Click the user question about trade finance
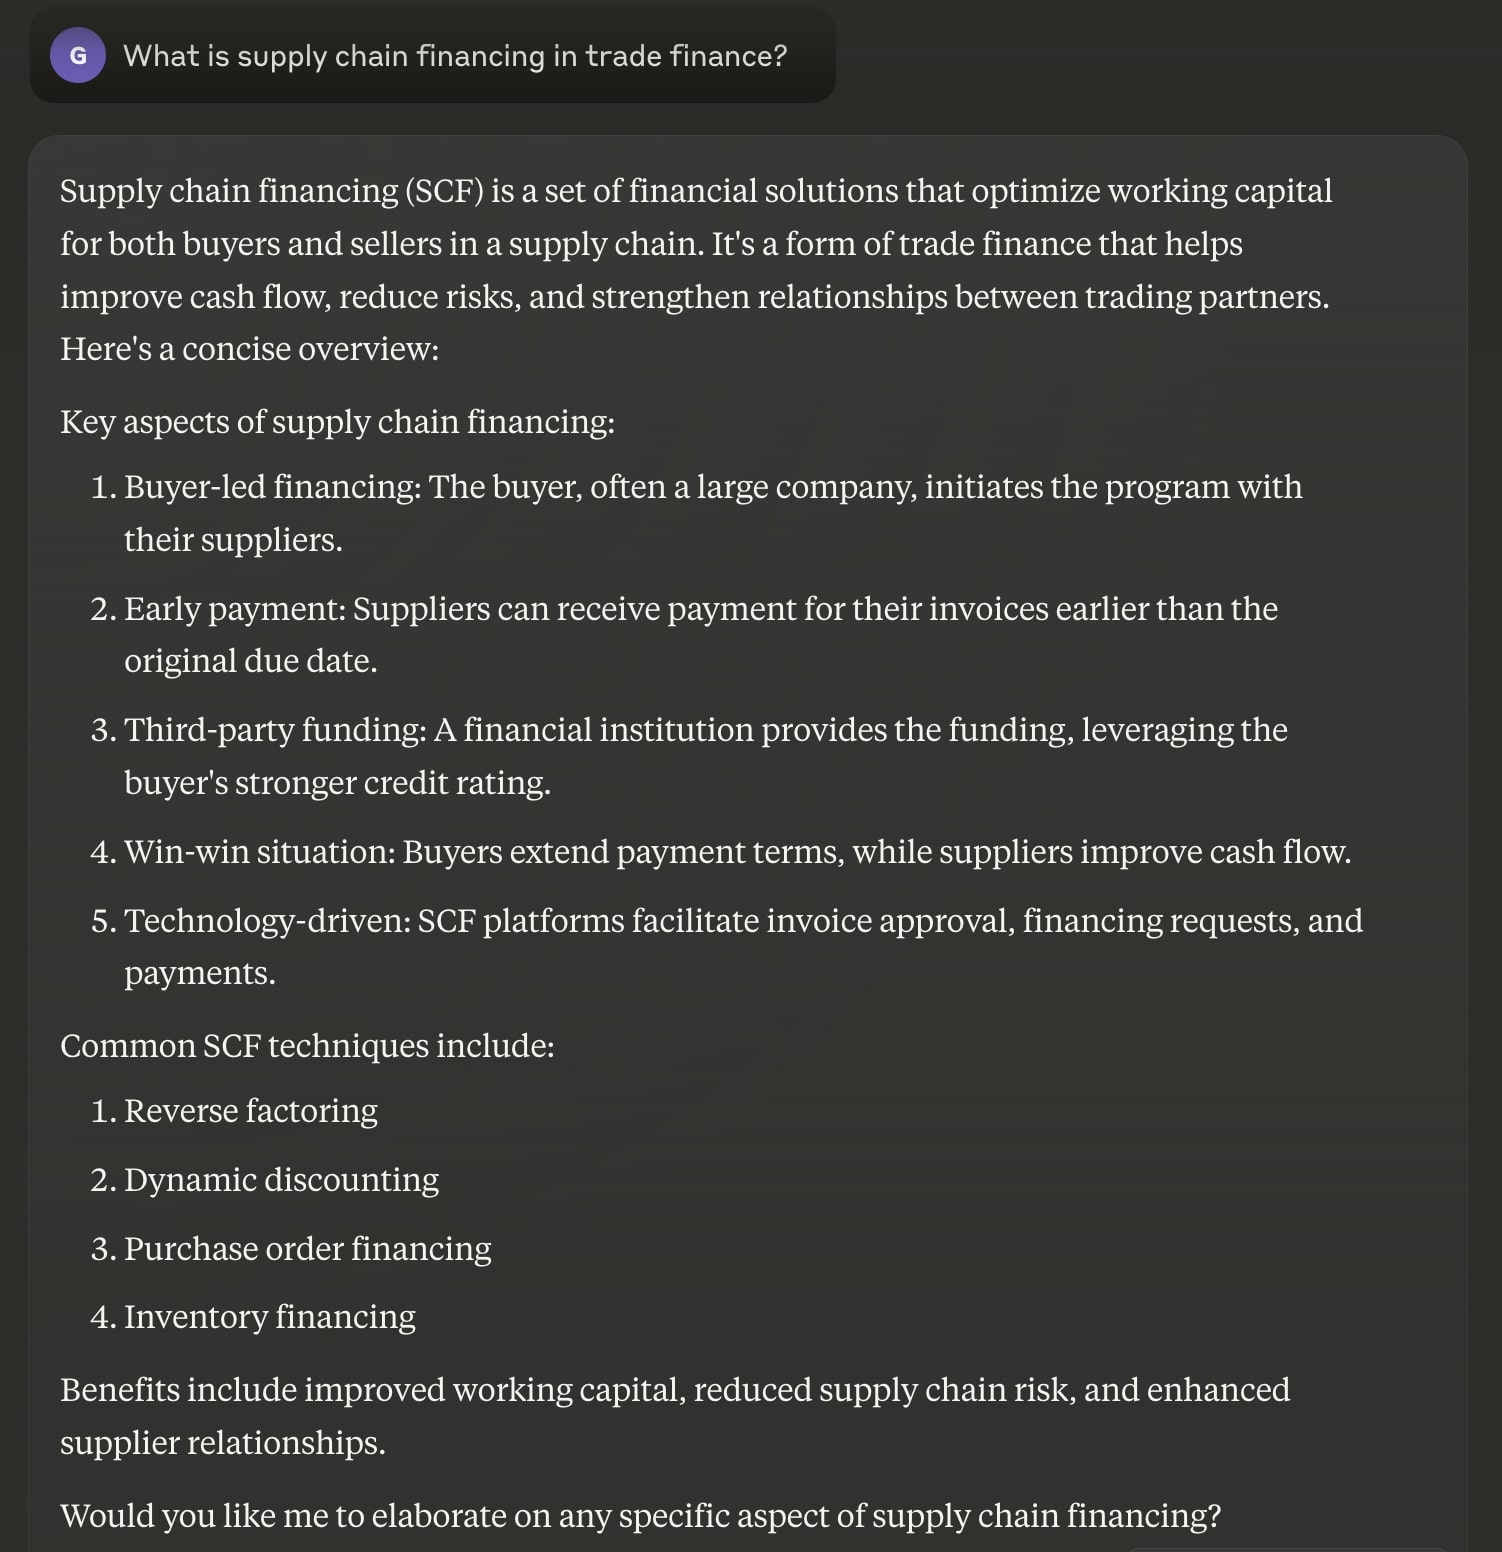 (x=455, y=56)
